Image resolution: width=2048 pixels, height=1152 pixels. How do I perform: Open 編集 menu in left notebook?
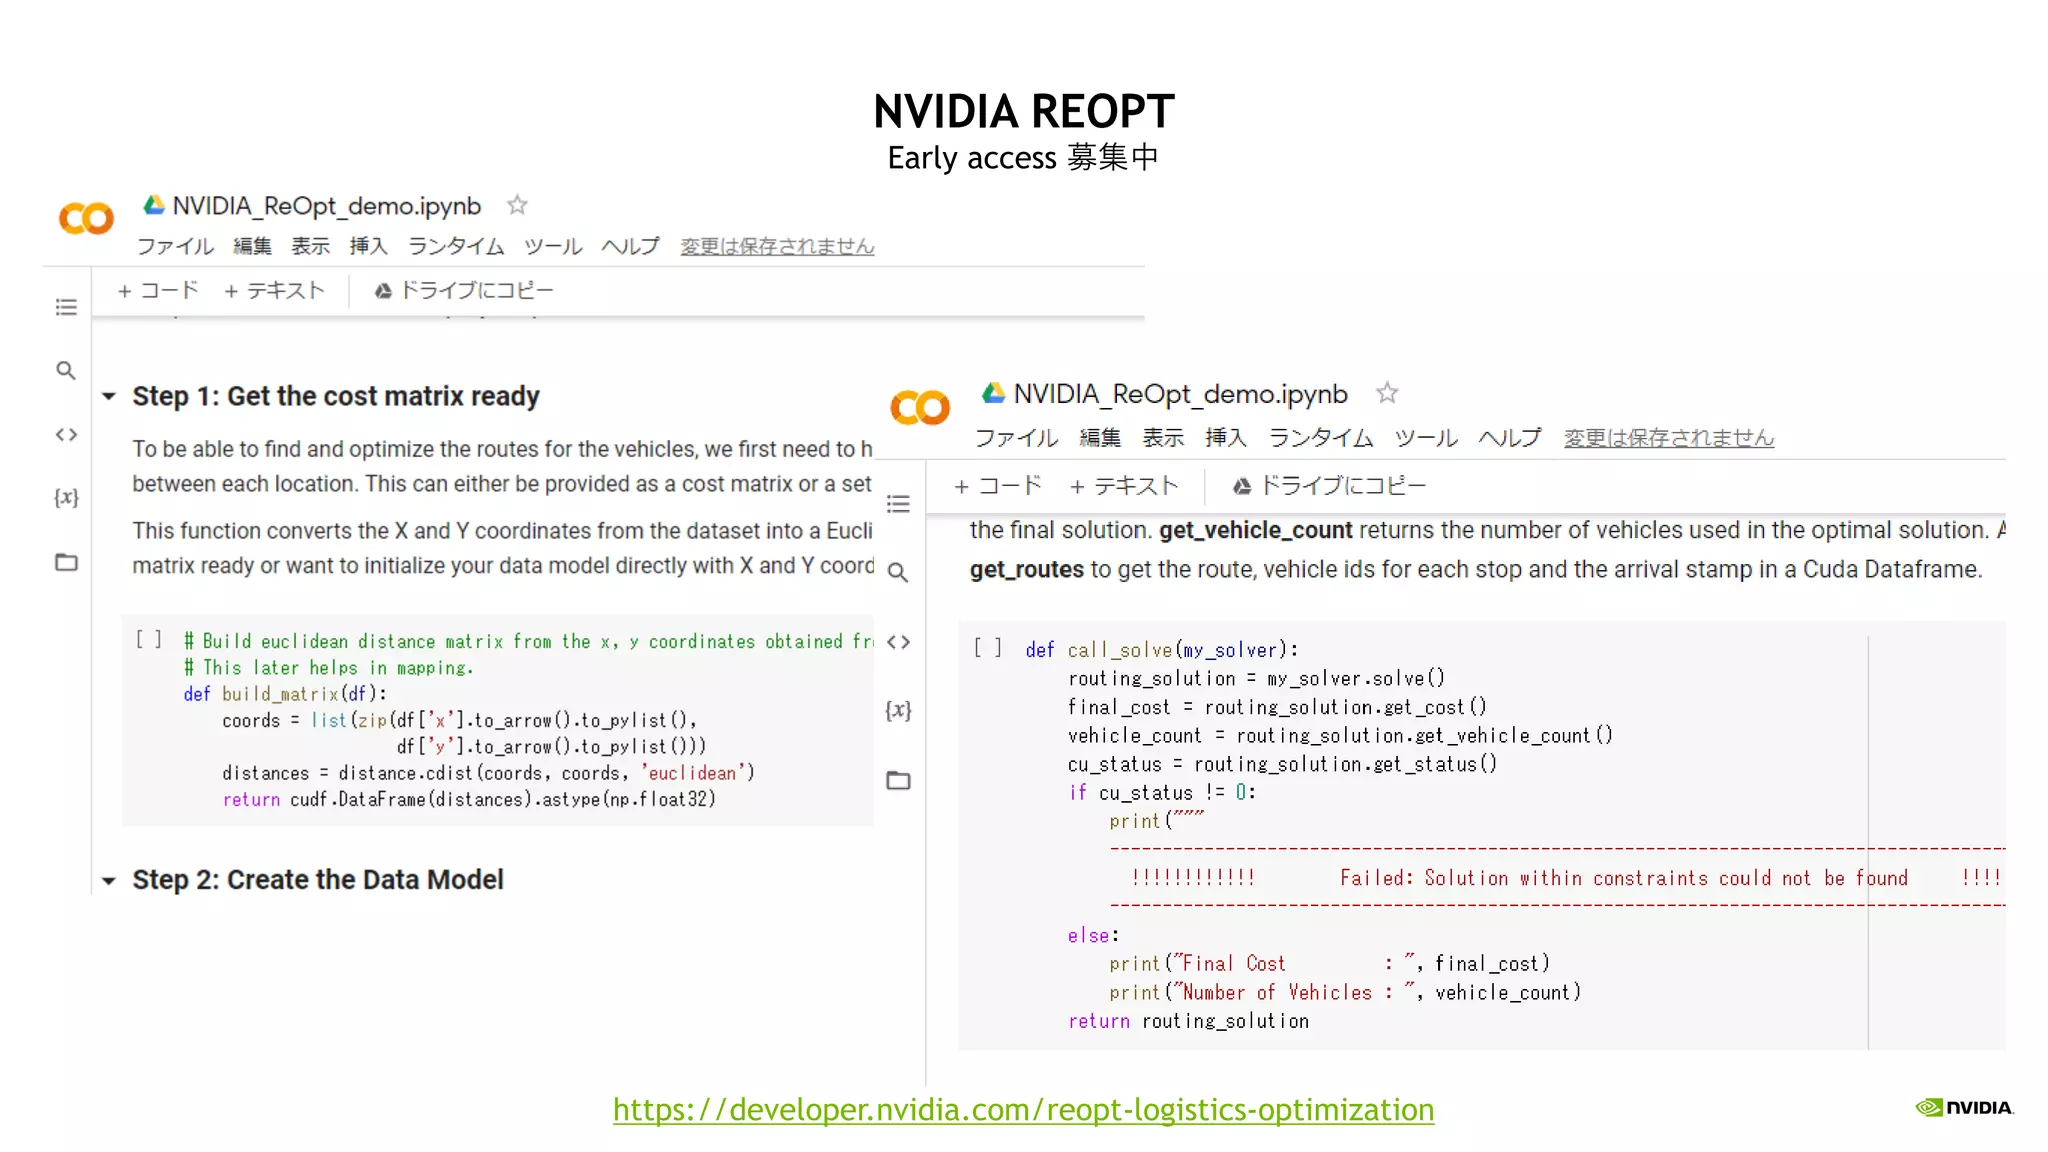pyautogui.click(x=252, y=246)
